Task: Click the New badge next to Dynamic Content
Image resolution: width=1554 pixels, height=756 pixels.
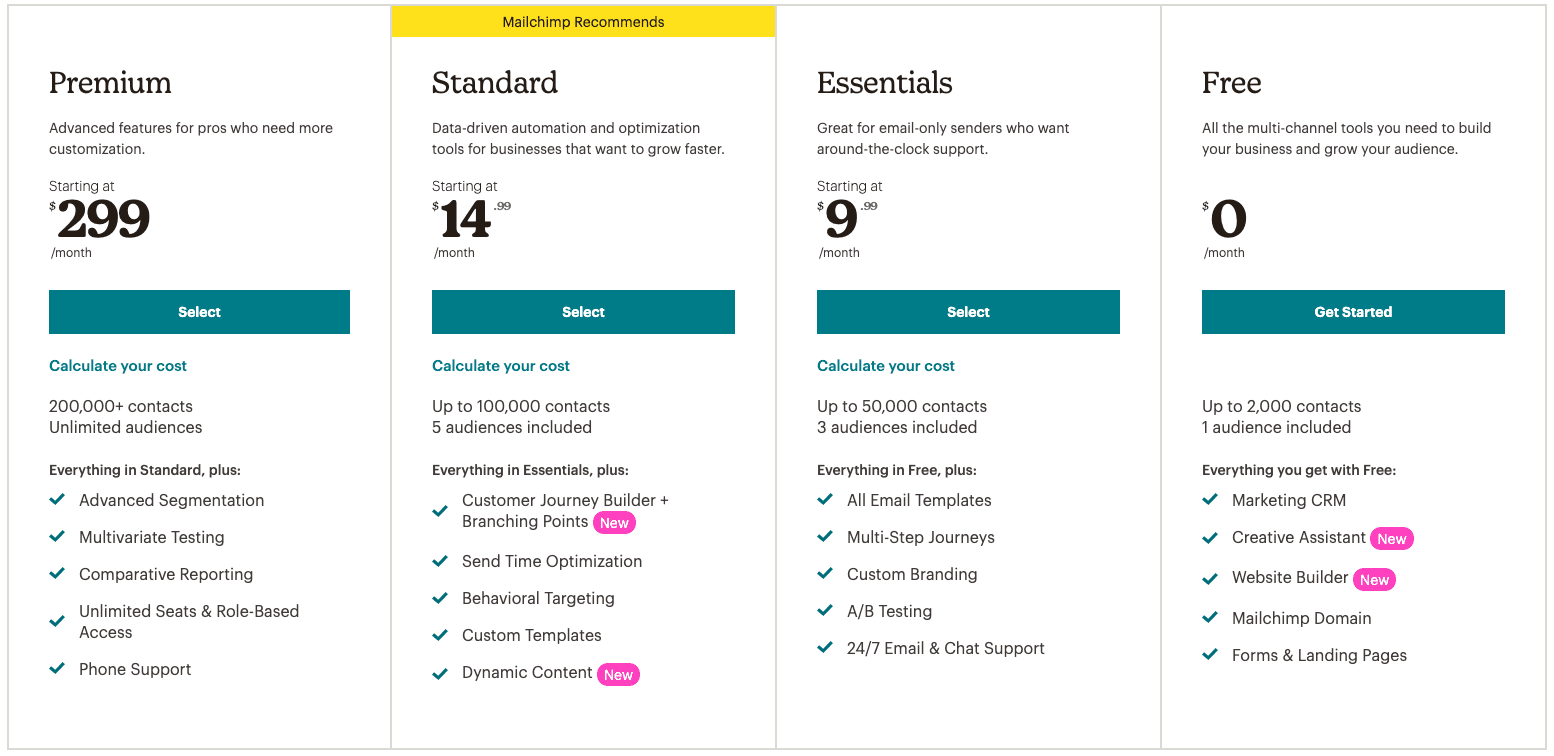Action: tap(618, 675)
